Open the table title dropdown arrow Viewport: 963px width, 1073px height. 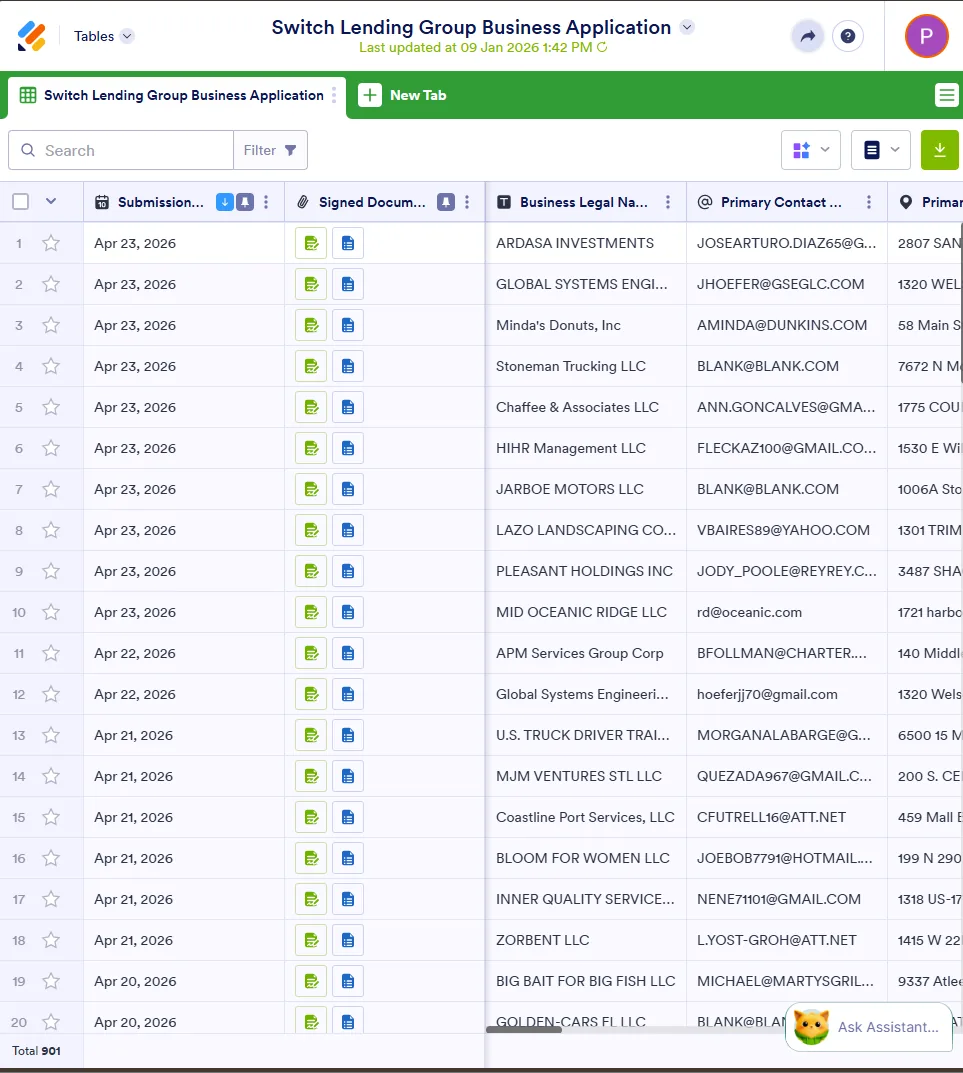(687, 27)
